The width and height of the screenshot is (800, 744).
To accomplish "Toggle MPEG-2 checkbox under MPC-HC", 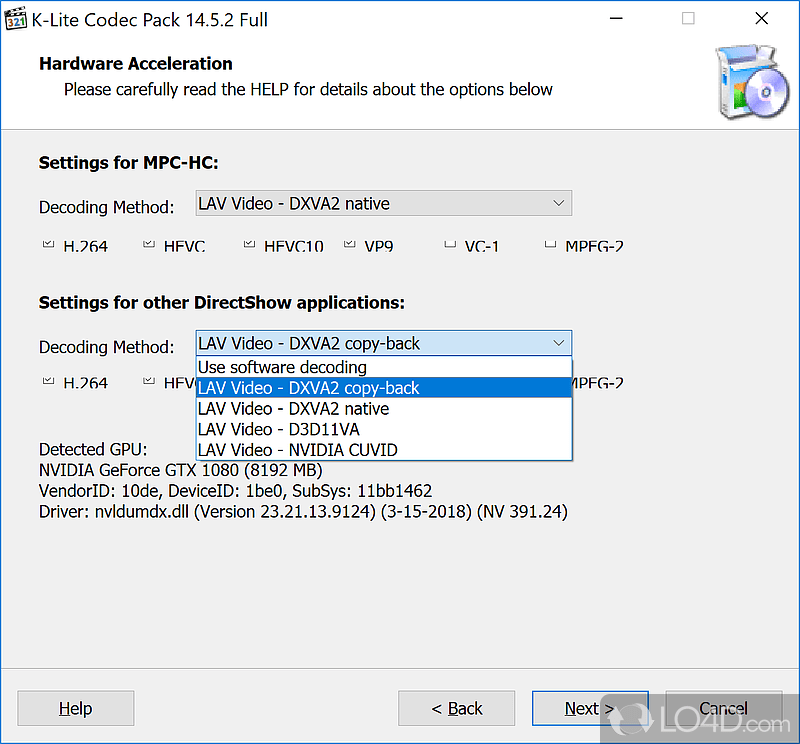I will click(549, 242).
